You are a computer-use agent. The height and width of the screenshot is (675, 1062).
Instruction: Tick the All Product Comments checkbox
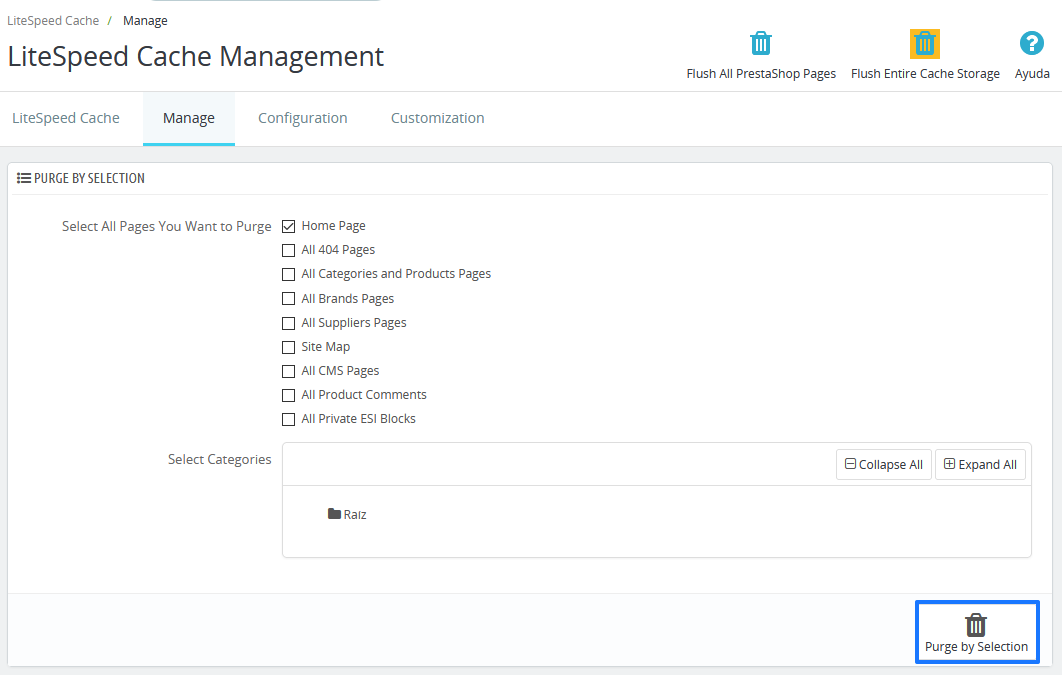(x=289, y=395)
